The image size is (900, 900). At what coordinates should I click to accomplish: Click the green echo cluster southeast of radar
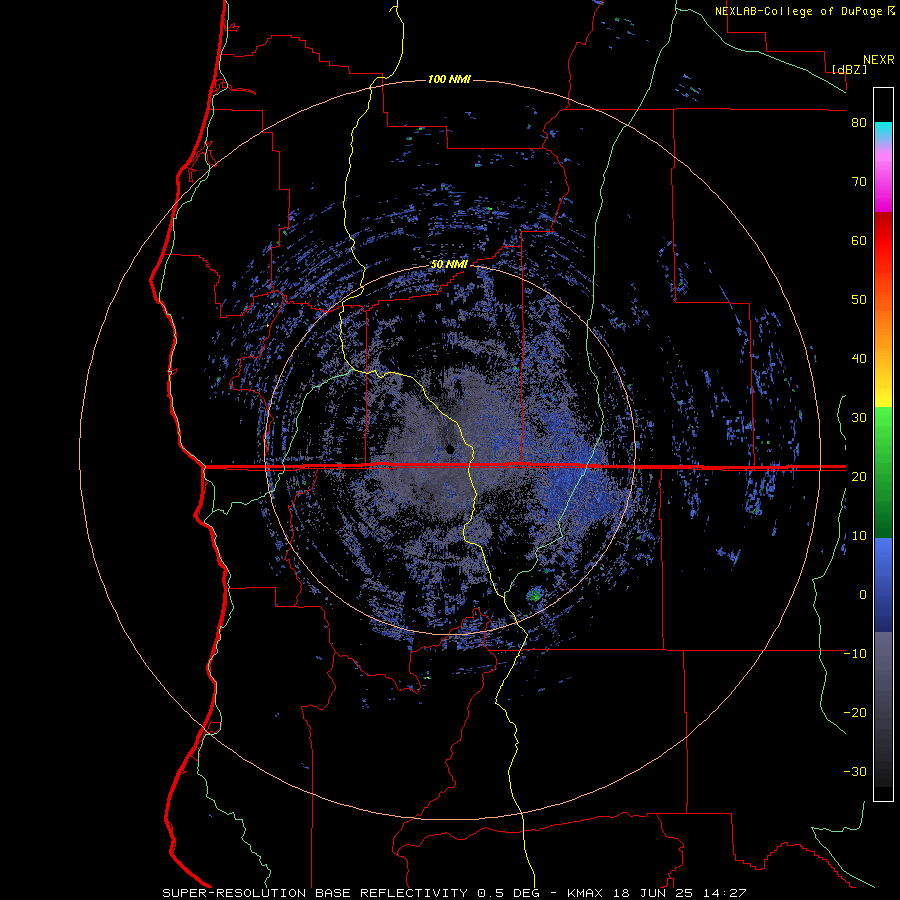pos(535,595)
